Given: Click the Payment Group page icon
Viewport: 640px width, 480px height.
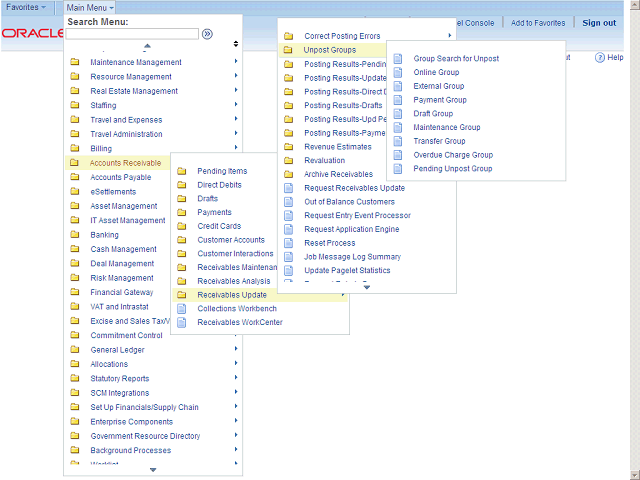Looking at the screenshot, I should tap(398, 100).
